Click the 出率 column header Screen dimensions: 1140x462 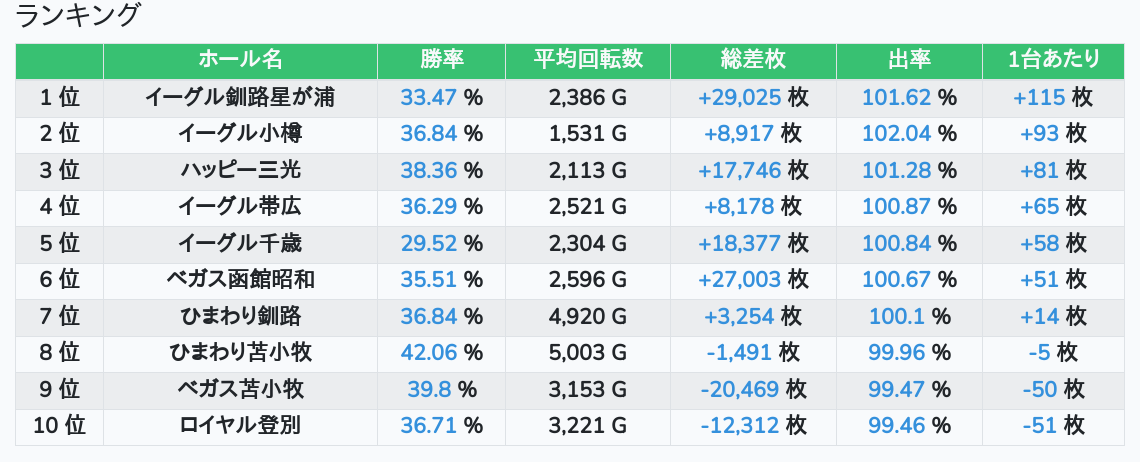909,60
